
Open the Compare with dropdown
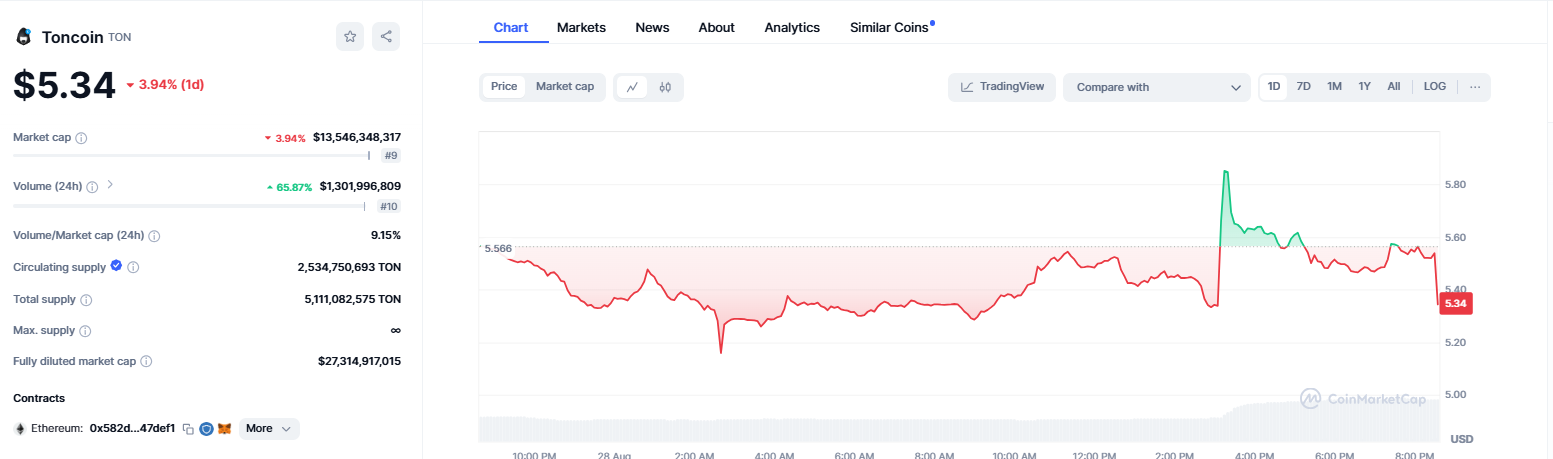(1157, 87)
